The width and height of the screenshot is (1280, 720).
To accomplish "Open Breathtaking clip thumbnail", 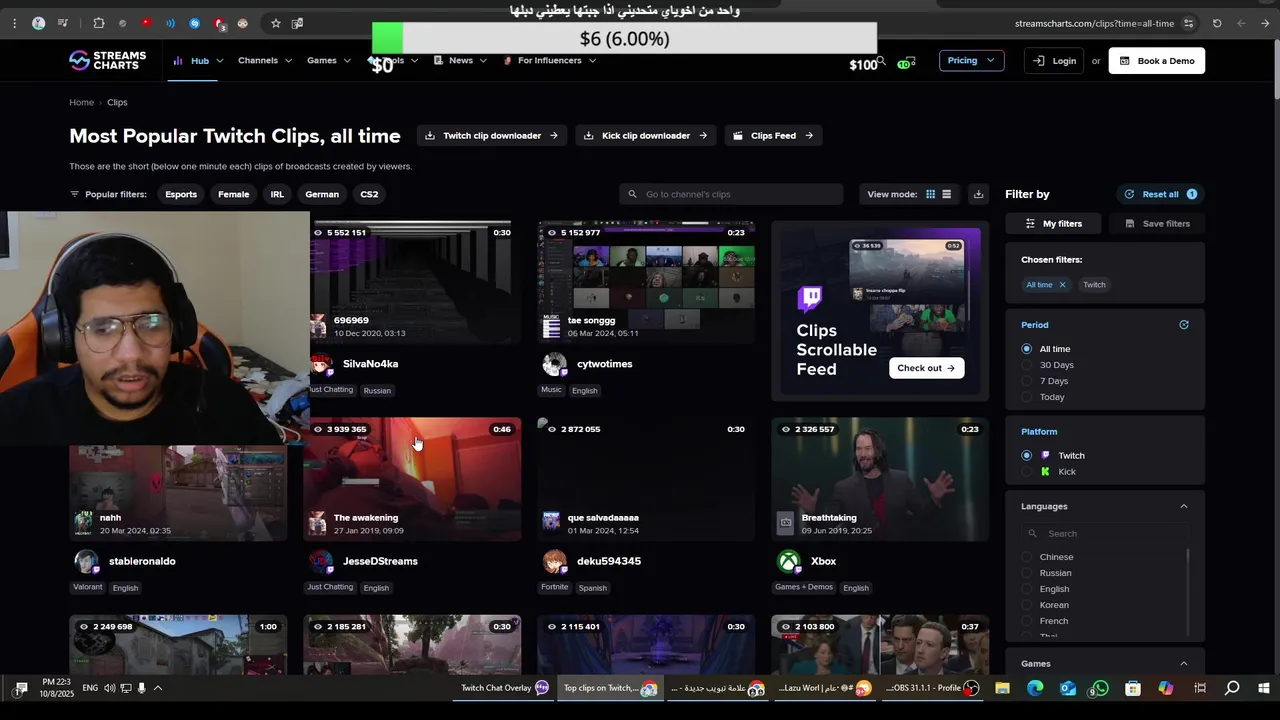I will 880,479.
